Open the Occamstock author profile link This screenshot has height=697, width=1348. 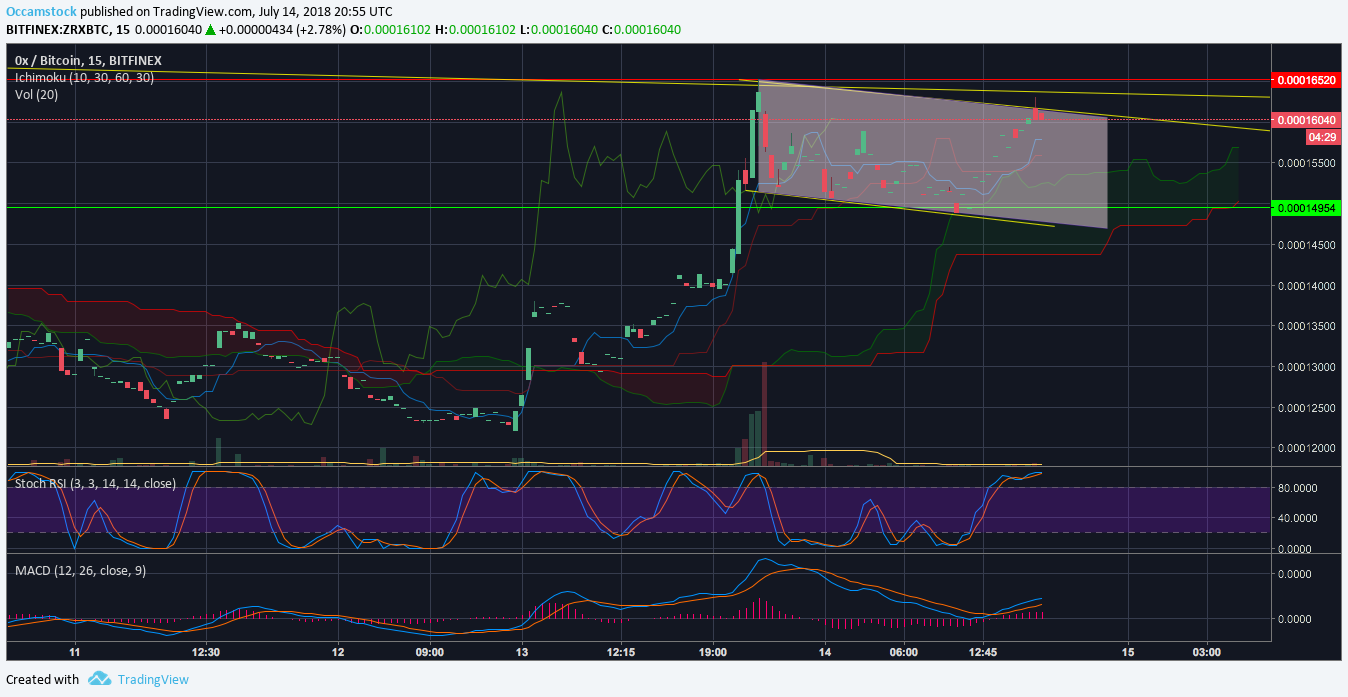(x=41, y=11)
